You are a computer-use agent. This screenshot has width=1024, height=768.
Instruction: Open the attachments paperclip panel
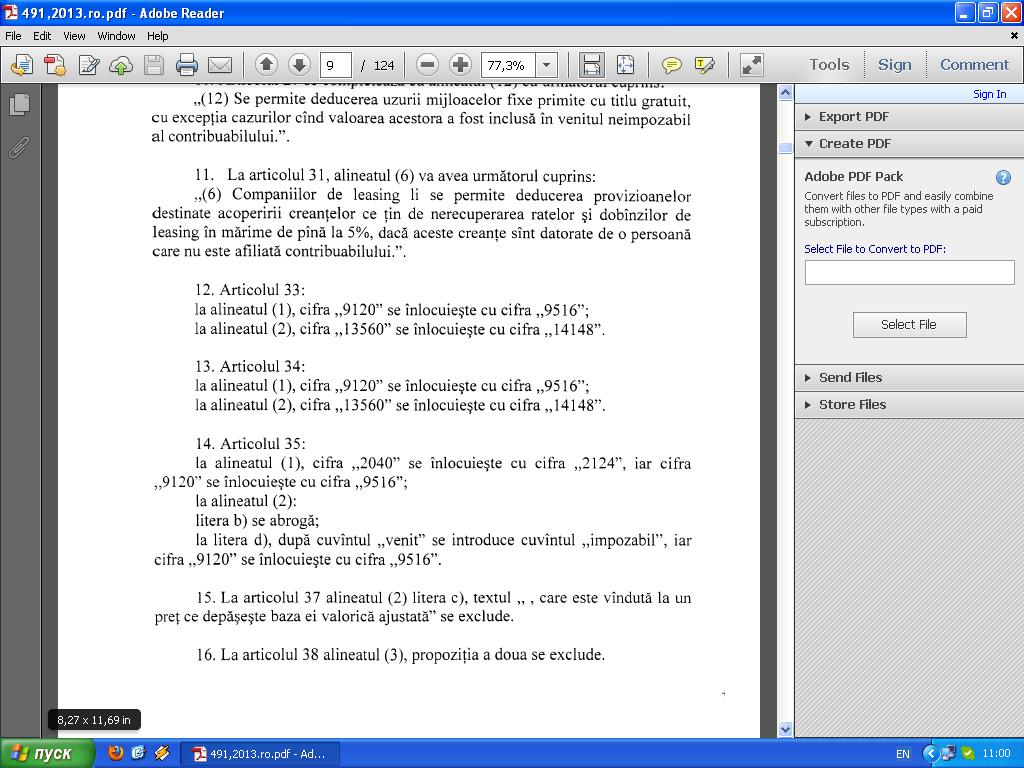click(19, 148)
